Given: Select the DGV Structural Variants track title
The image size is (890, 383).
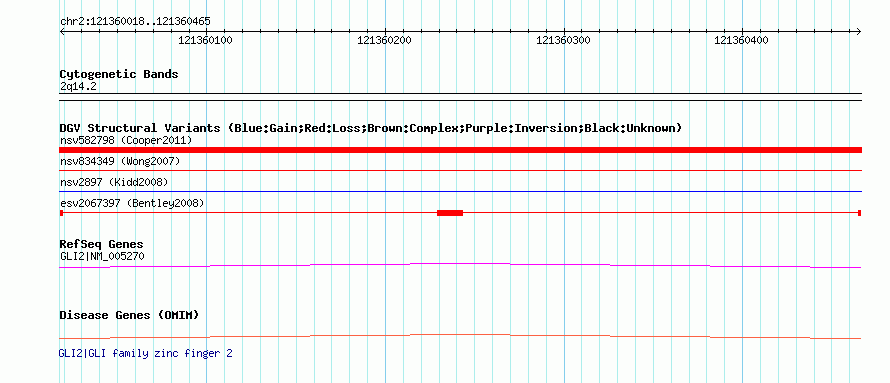Looking at the screenshot, I should pos(370,128).
